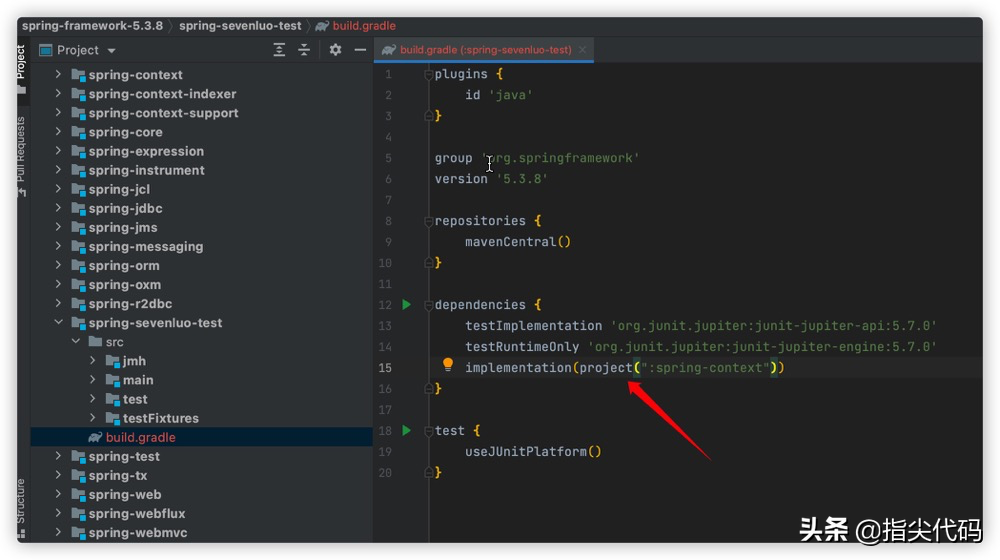Fold the plugins block with gutter marker
Screen dimensions: 1000x560
(429, 75)
